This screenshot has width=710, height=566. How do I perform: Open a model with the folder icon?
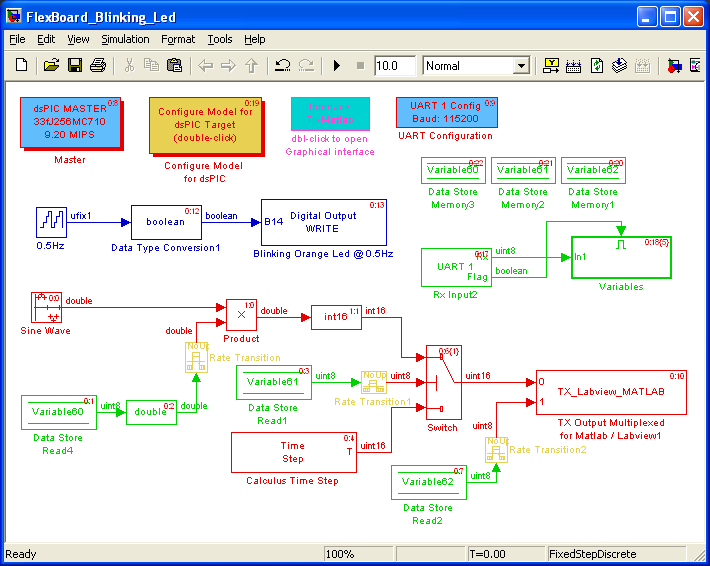(51, 66)
